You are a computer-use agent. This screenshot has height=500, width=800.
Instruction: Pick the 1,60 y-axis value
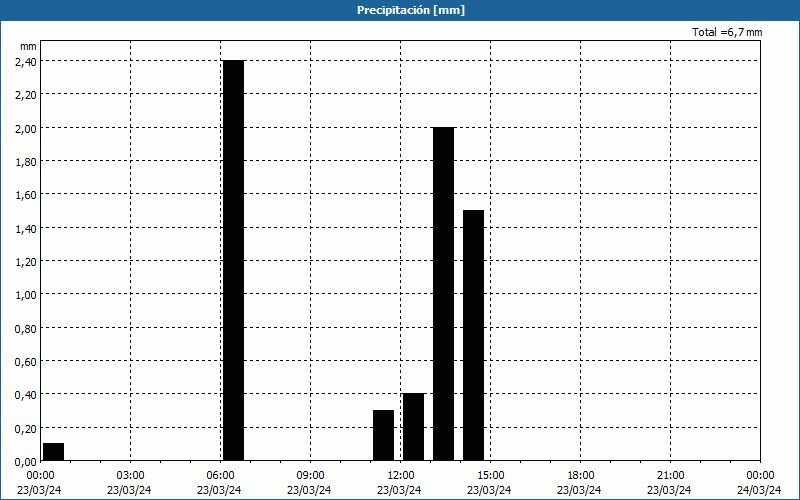click(26, 194)
